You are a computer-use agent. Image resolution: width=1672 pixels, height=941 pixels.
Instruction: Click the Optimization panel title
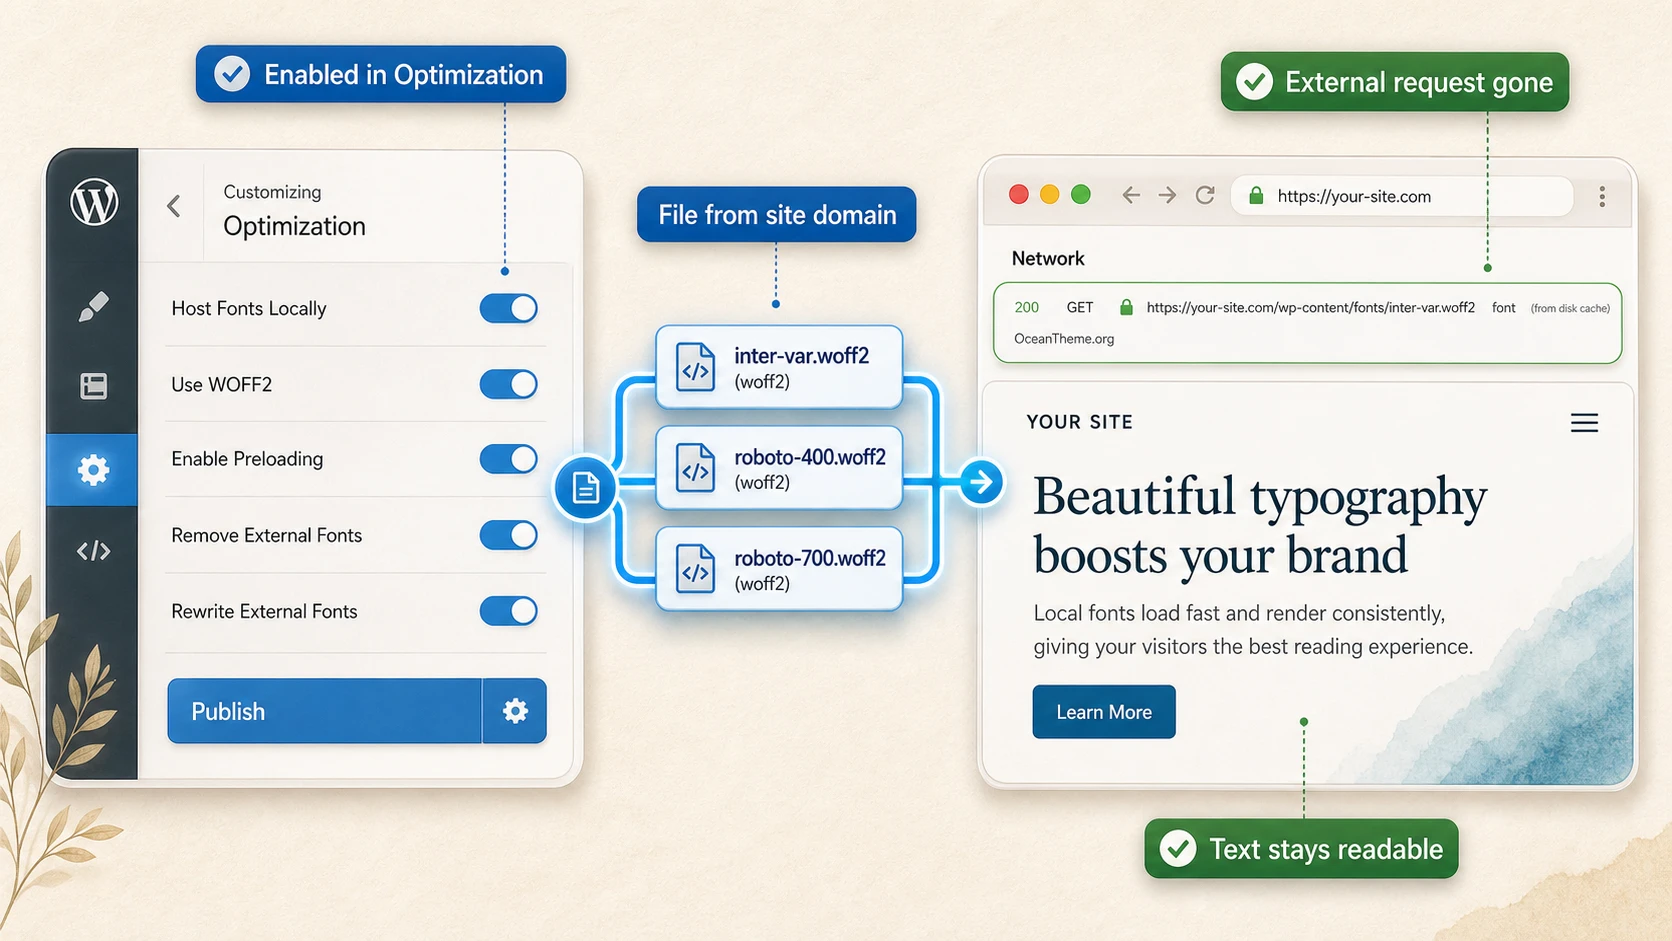pos(294,226)
